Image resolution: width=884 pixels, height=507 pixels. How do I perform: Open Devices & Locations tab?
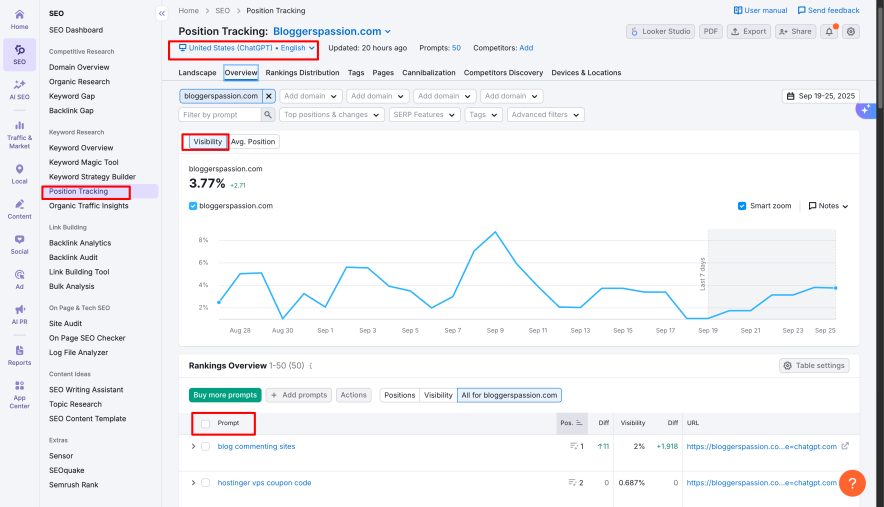point(586,73)
